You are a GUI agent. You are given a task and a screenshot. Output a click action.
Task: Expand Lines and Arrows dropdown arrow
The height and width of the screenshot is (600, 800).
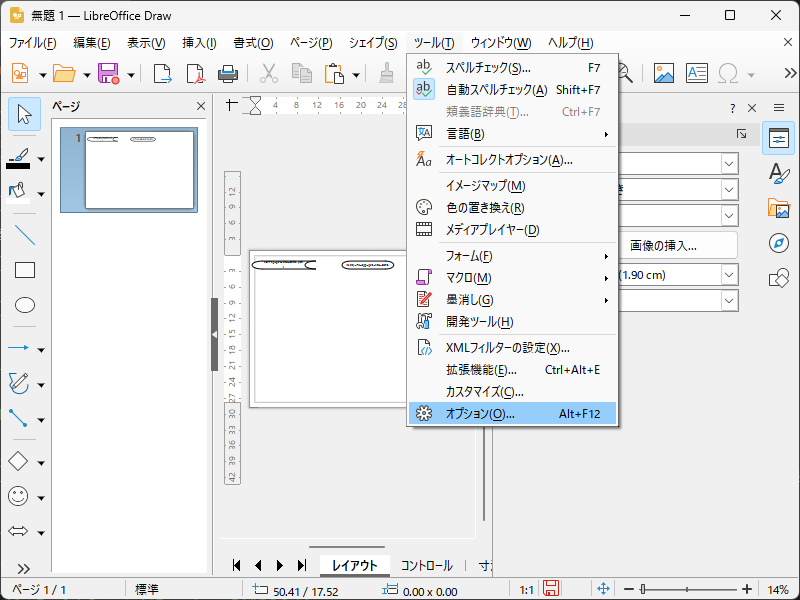(x=41, y=350)
